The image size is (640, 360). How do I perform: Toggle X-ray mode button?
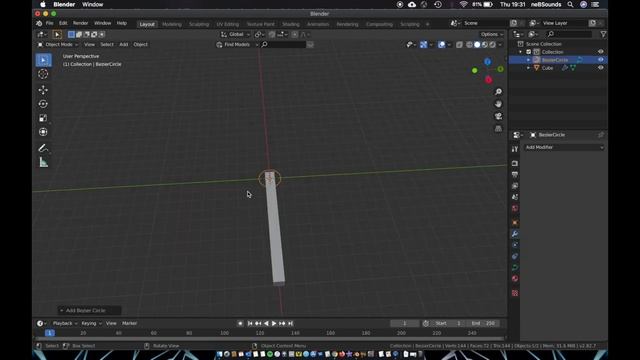tap(459, 44)
